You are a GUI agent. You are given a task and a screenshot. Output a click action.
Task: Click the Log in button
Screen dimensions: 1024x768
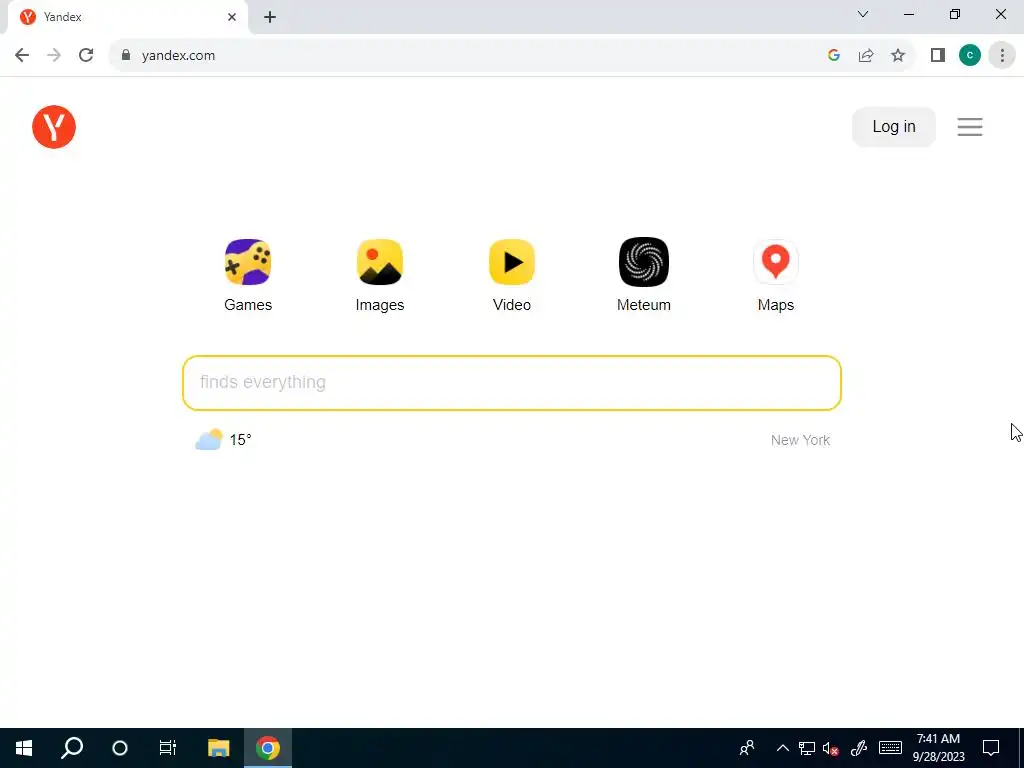[893, 127]
